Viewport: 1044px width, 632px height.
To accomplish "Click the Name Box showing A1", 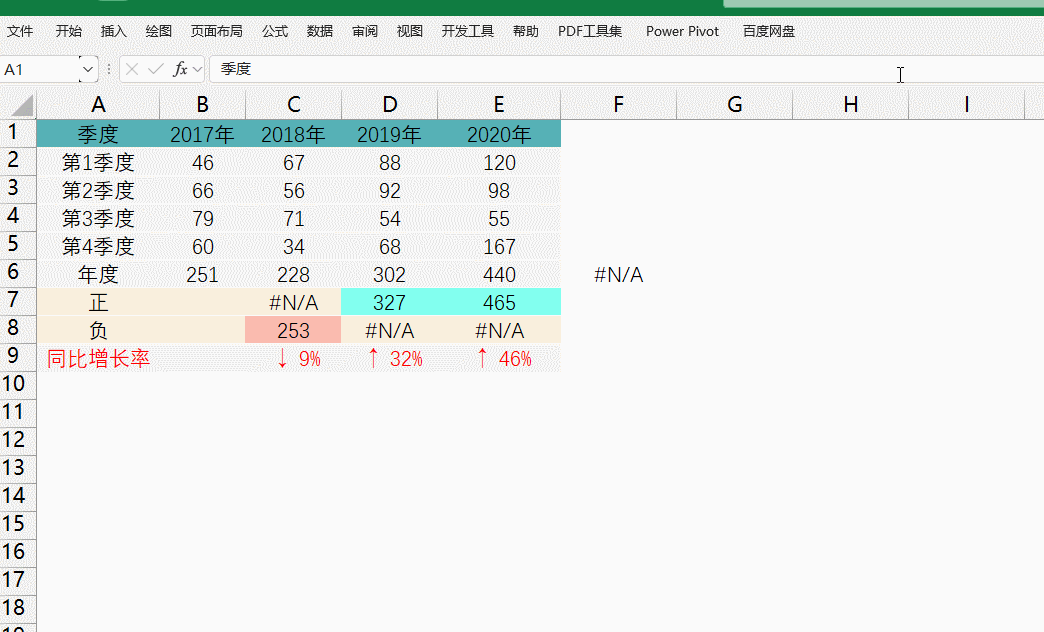I will (40, 69).
